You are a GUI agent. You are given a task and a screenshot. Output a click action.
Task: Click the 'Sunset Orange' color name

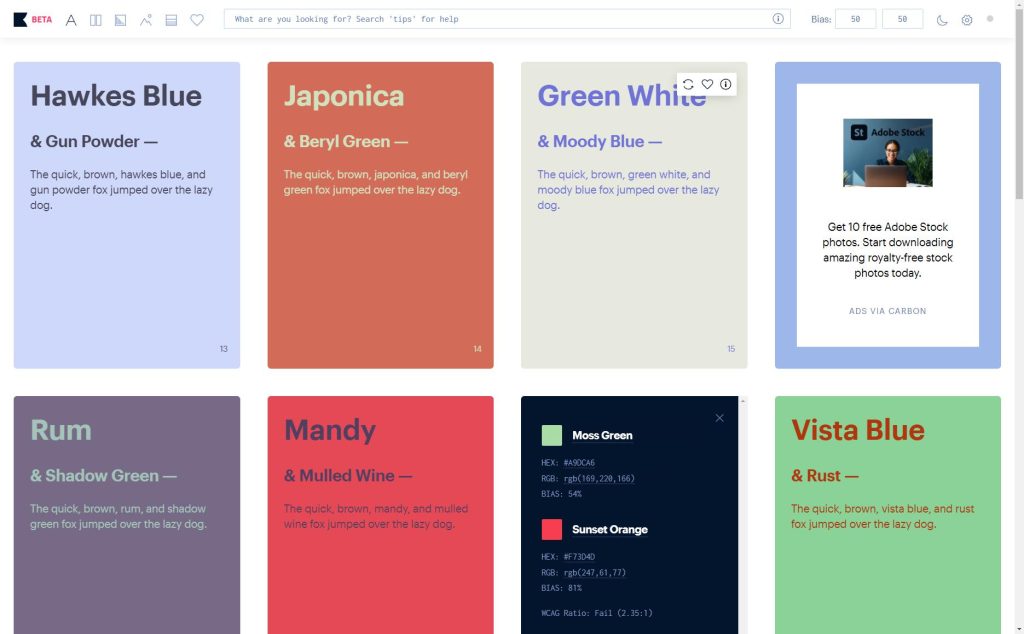610,530
